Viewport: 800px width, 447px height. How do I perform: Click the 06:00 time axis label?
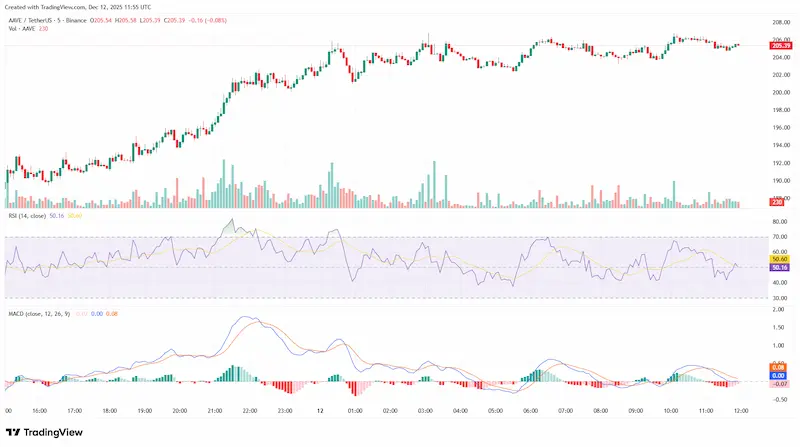point(530,410)
